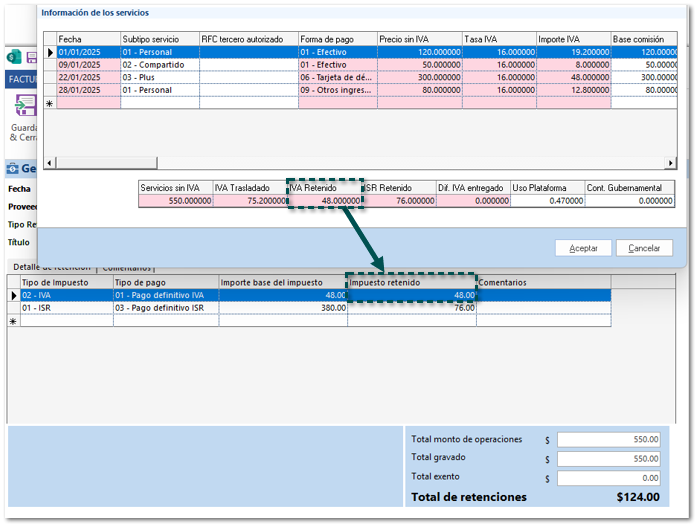This screenshot has width=698, height=527.
Task: Click the Uso Plataforma value 0.470000
Action: click(x=546, y=200)
